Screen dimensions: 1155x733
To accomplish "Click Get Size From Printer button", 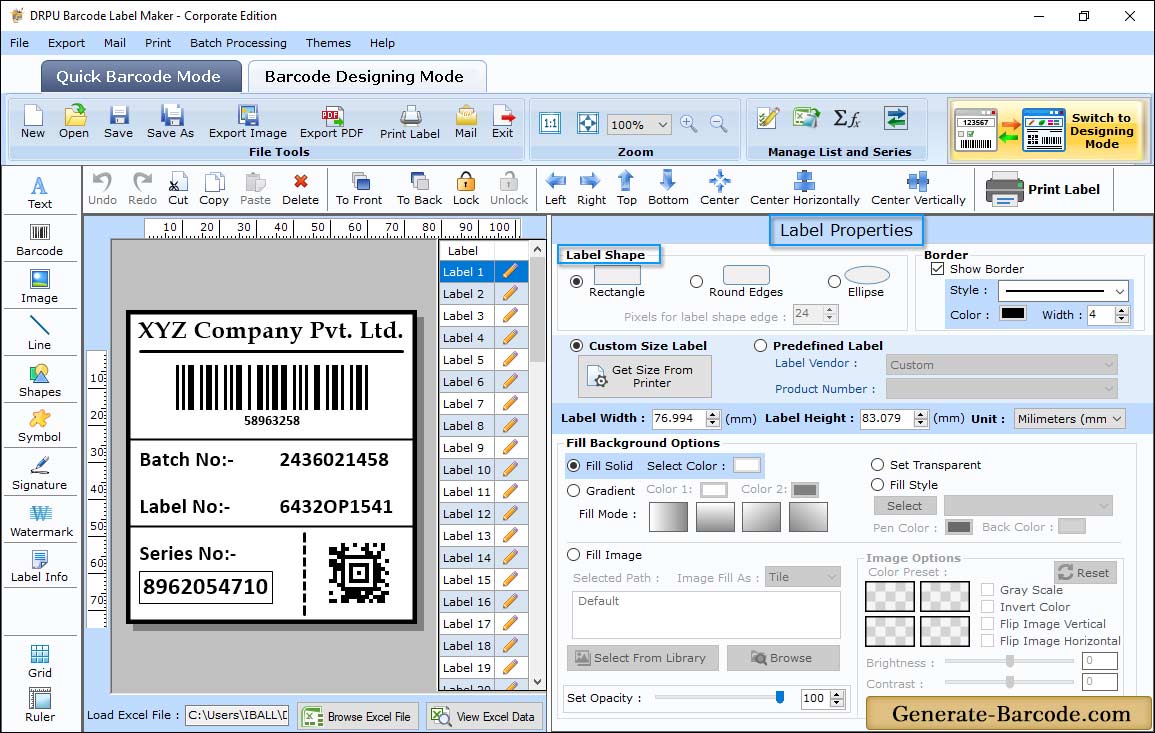I will (x=645, y=376).
